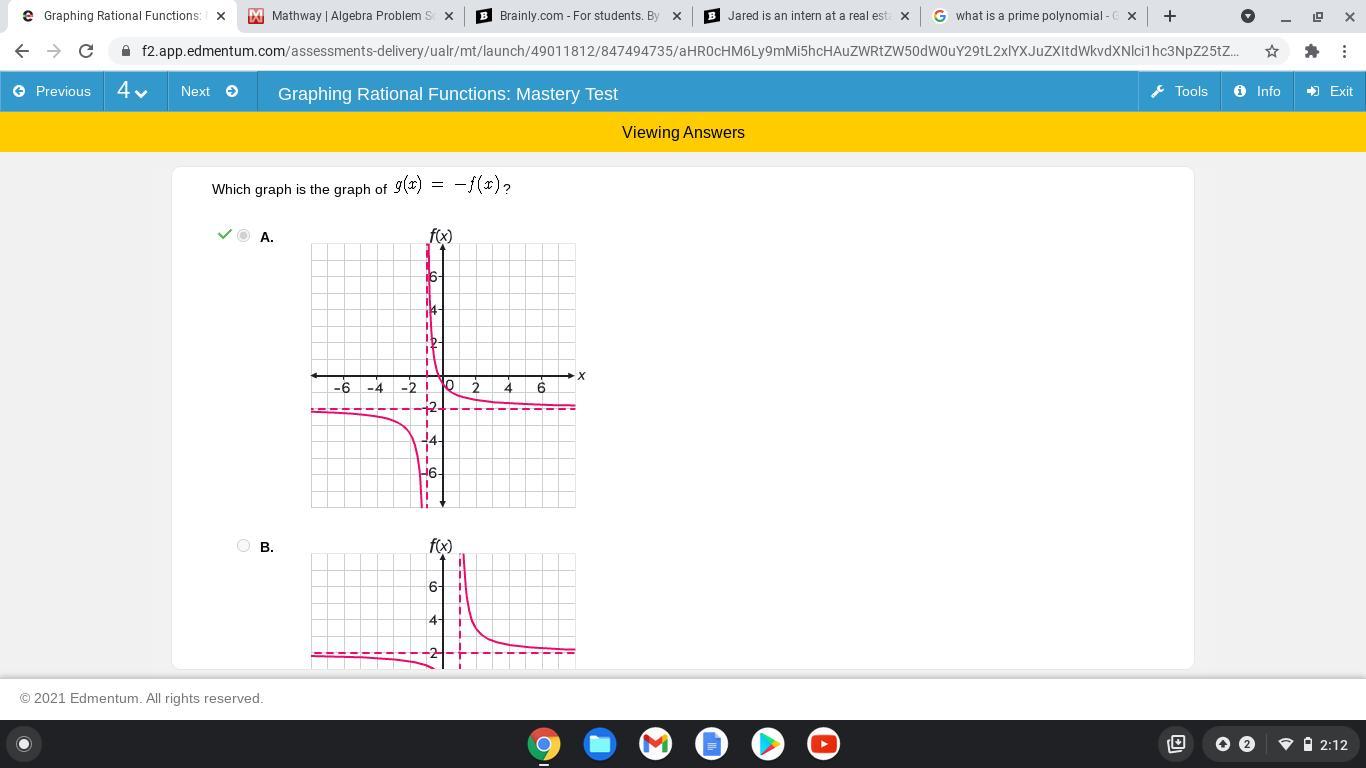Close the Brainly.com tab
Screen dimensions: 1366x768
[677, 16]
